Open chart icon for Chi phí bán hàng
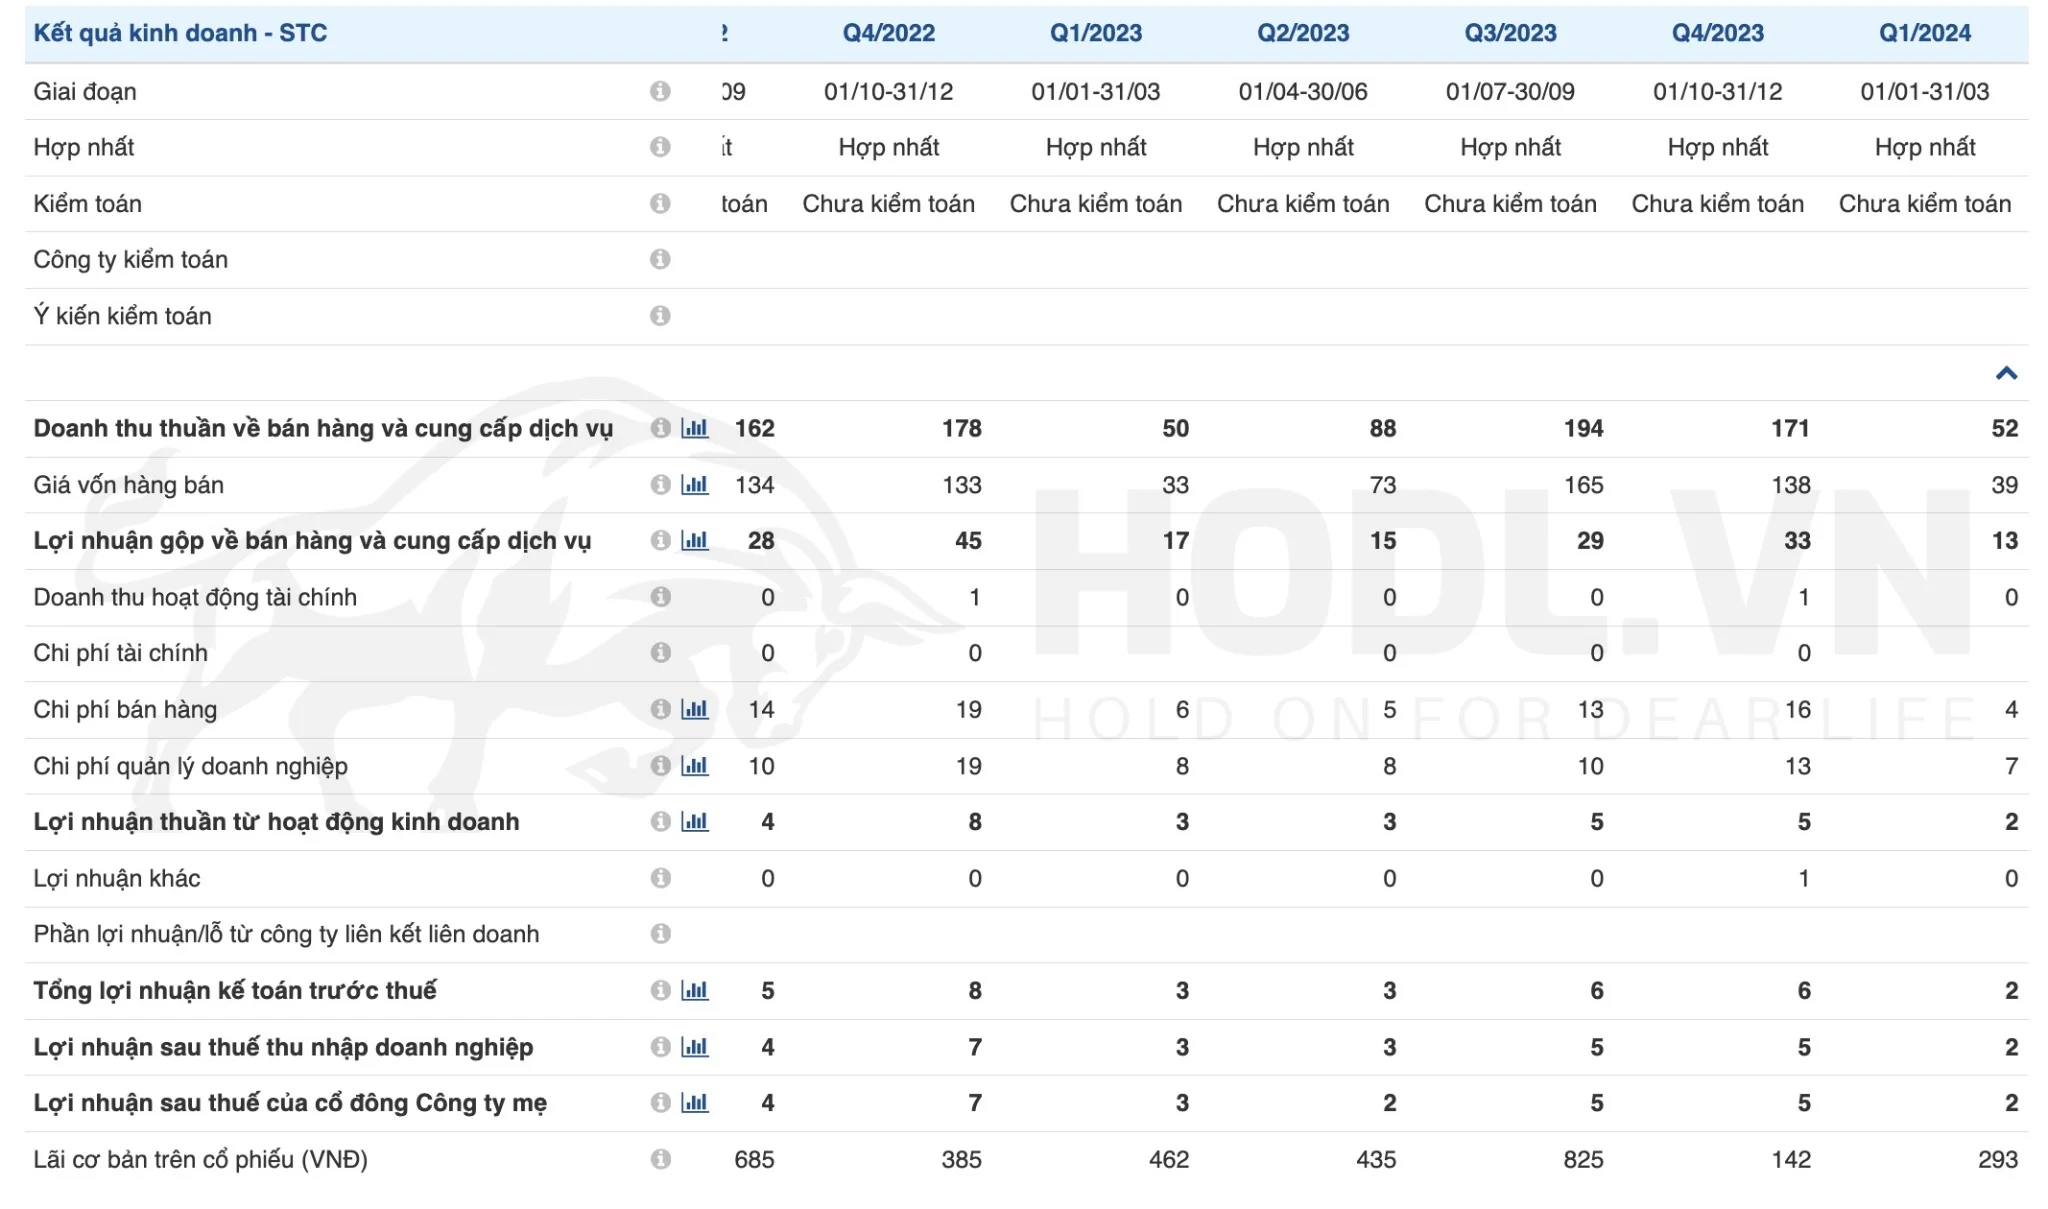Image resolution: width=2048 pixels, height=1209 pixels. (694, 709)
